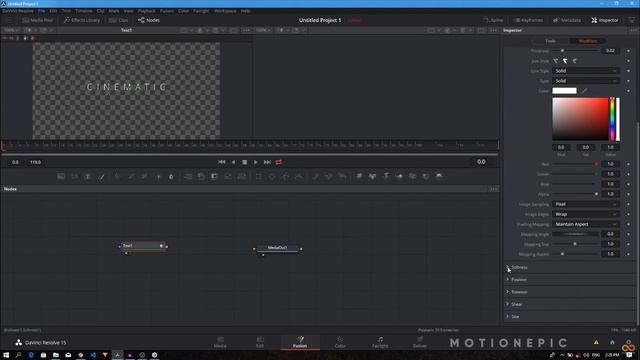The width and height of the screenshot is (640, 360).
Task: Add a Brightness Contrast node from toolbar
Action: 158,176
